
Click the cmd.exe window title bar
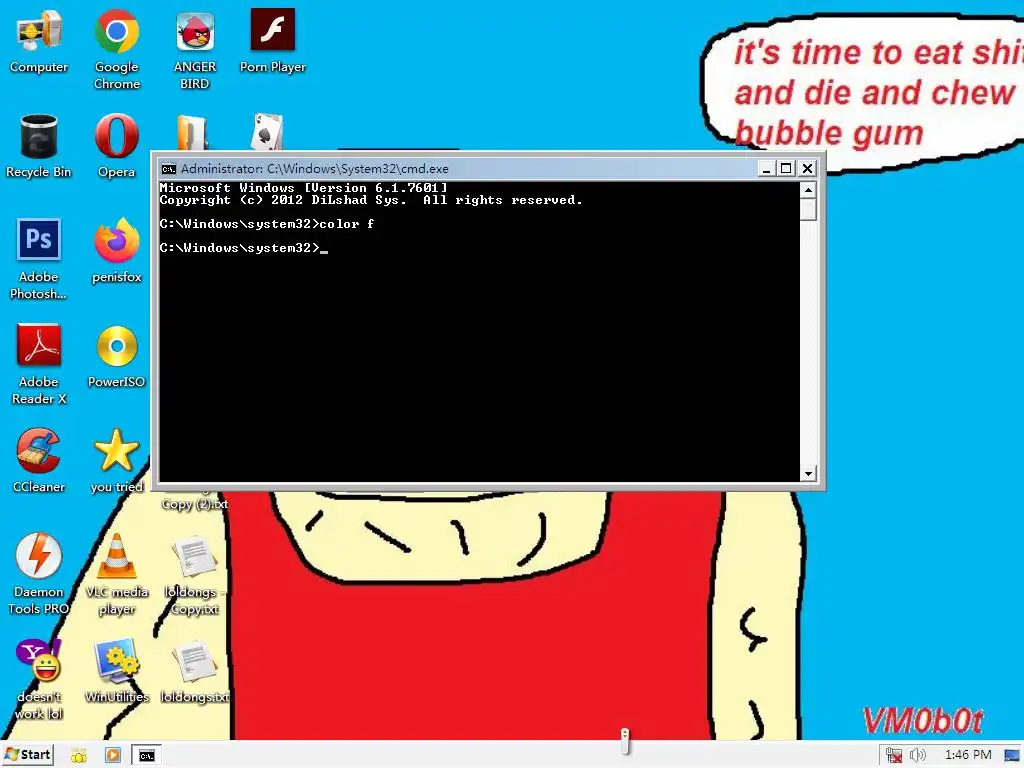[457, 168]
